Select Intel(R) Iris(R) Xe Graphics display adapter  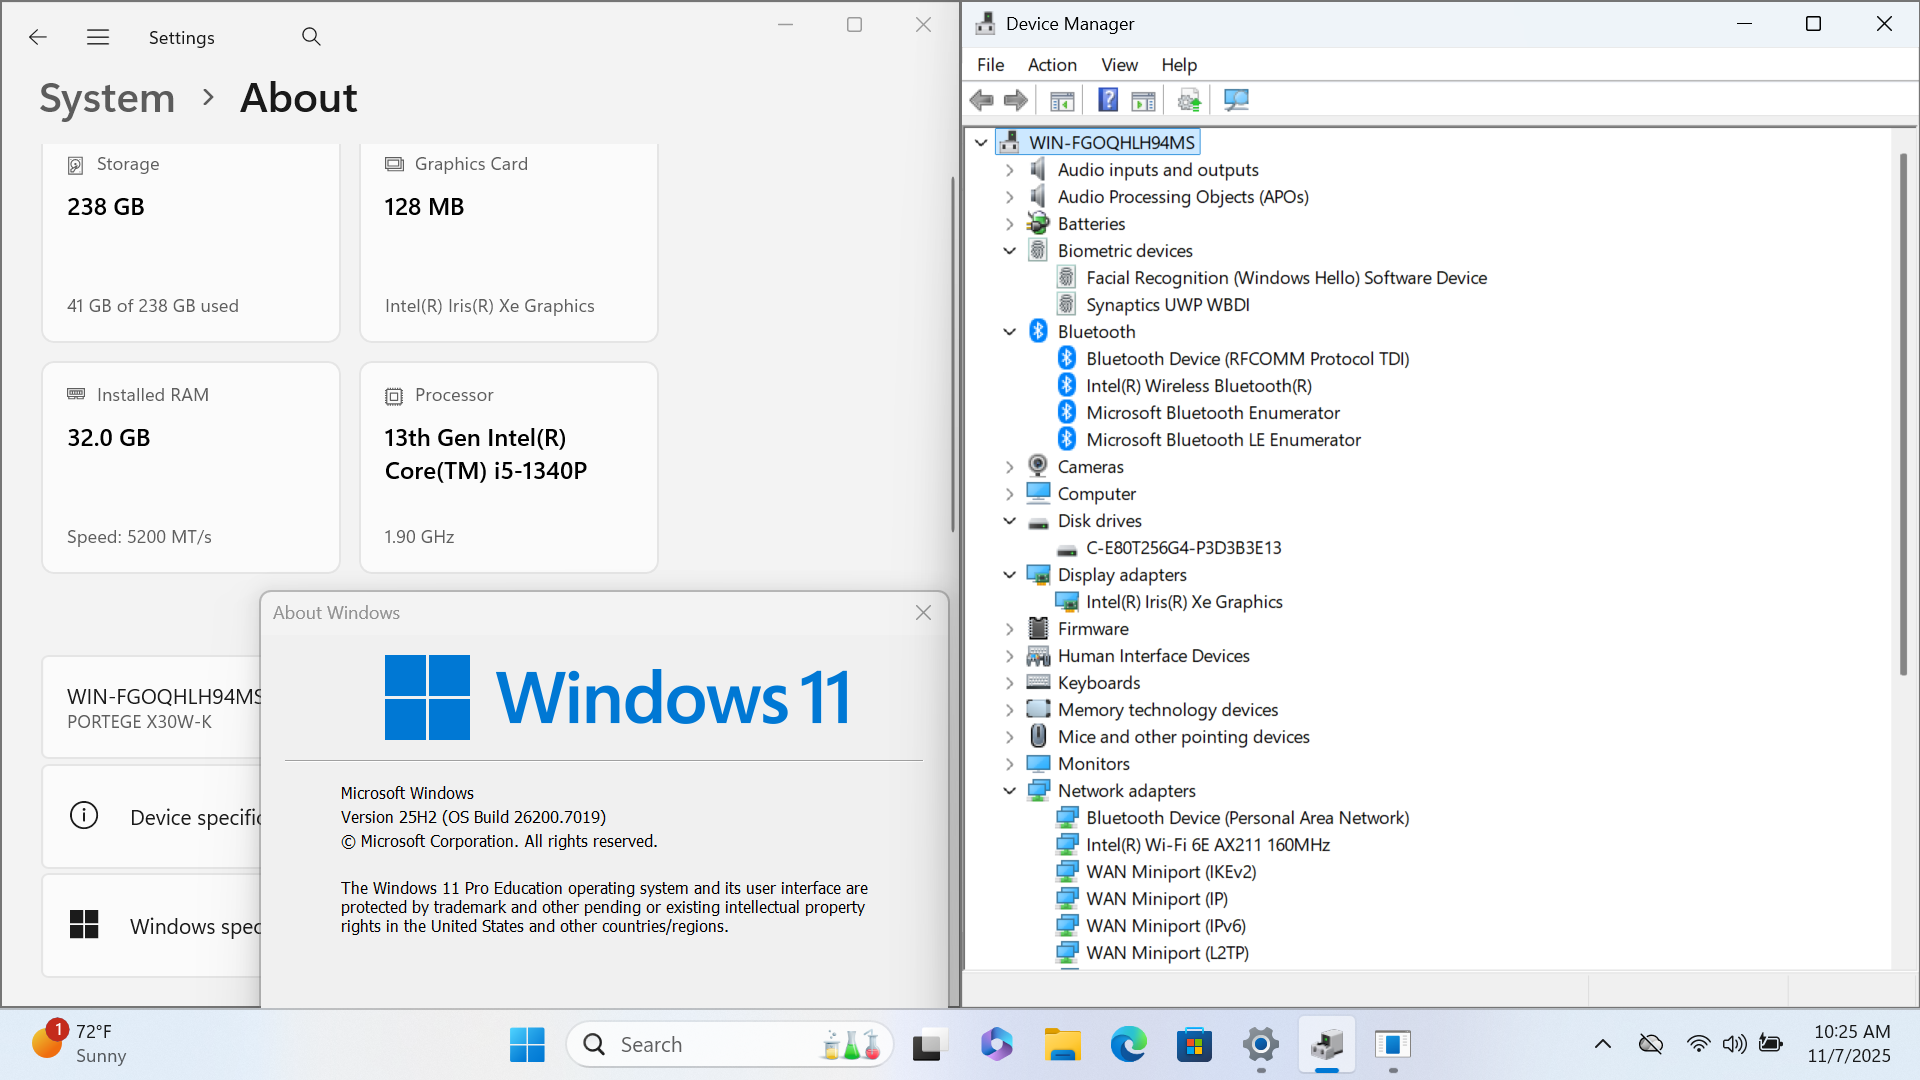[x=1183, y=602]
